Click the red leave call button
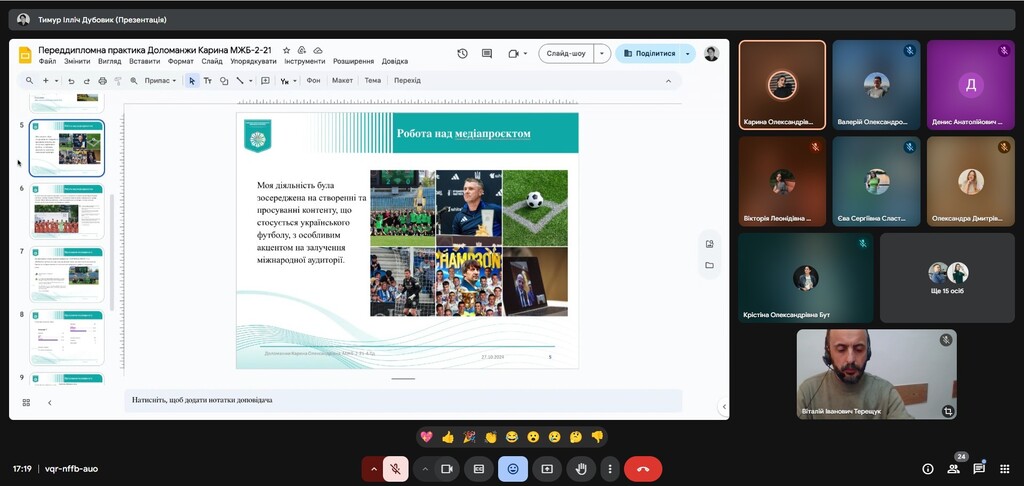This screenshot has height=486, width=1024. pyautogui.click(x=642, y=469)
